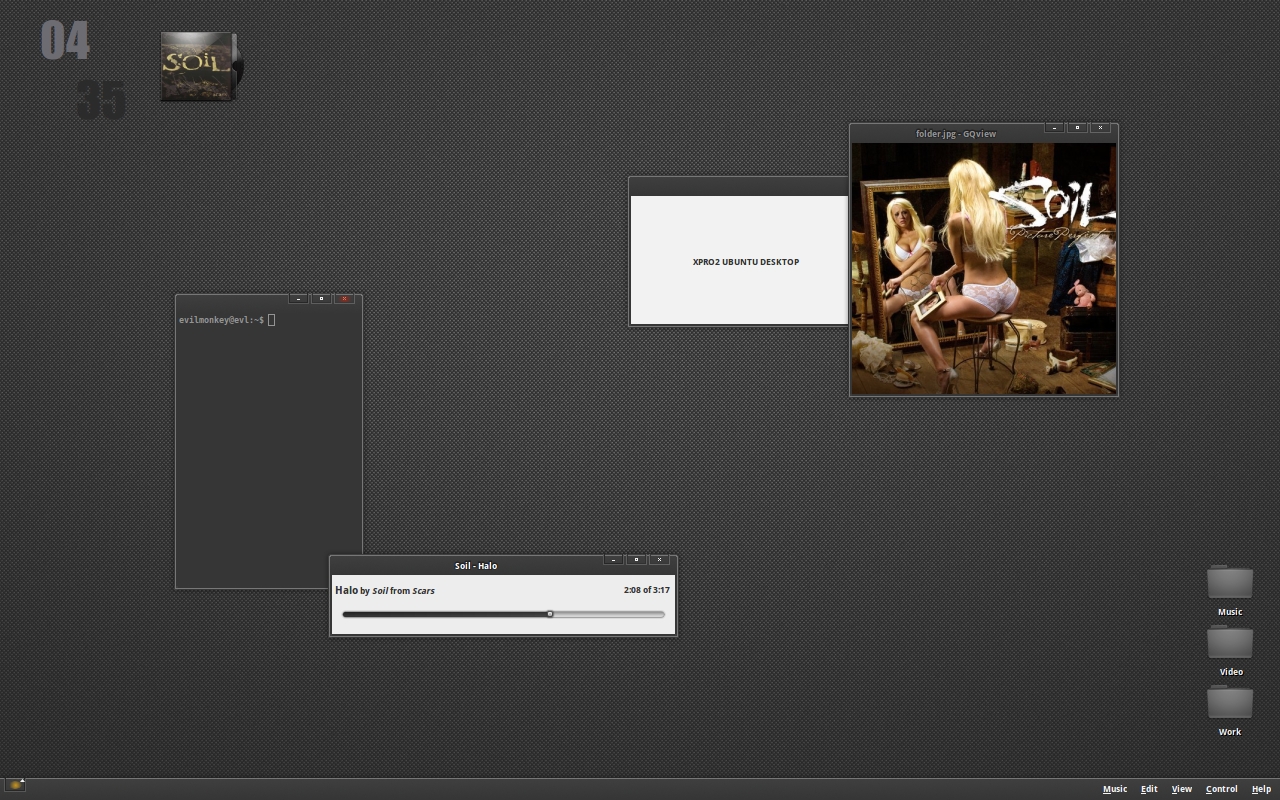
Task: Click the Halo song title text
Action: [x=346, y=590]
